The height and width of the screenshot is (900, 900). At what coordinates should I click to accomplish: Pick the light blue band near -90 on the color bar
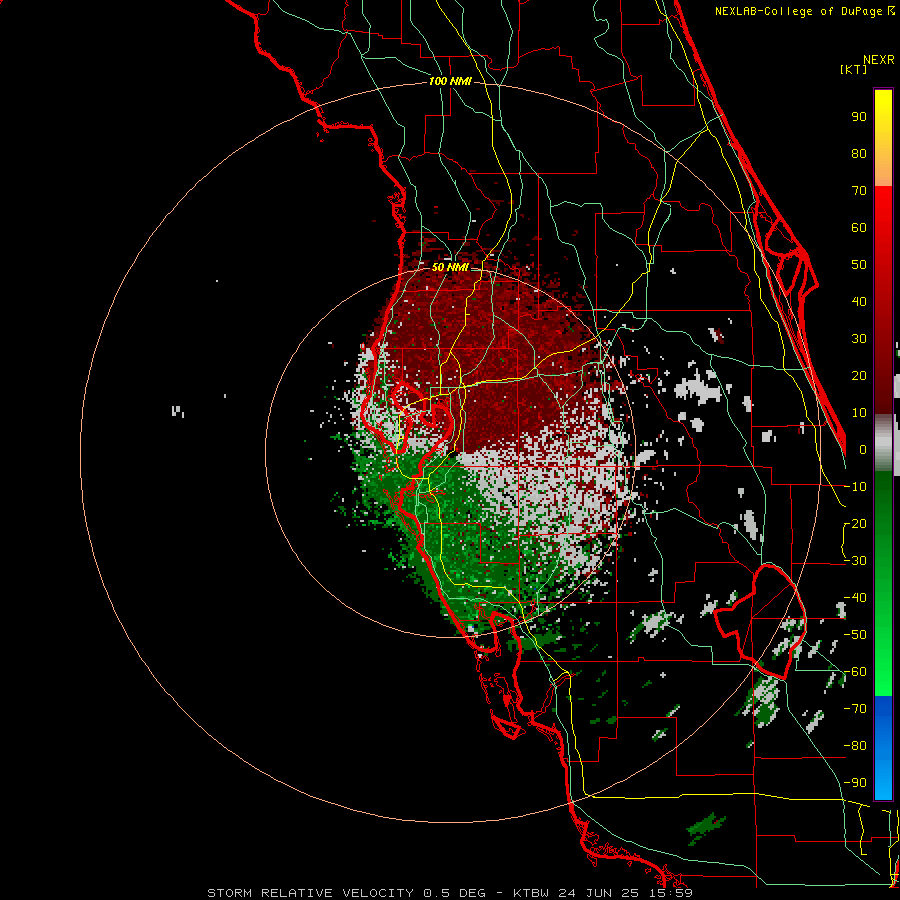tap(883, 782)
